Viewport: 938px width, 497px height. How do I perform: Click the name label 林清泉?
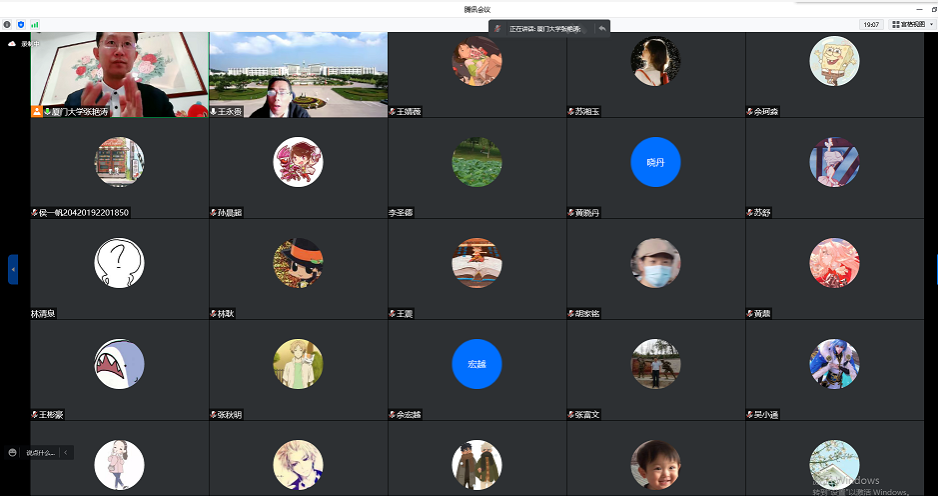pos(44,314)
